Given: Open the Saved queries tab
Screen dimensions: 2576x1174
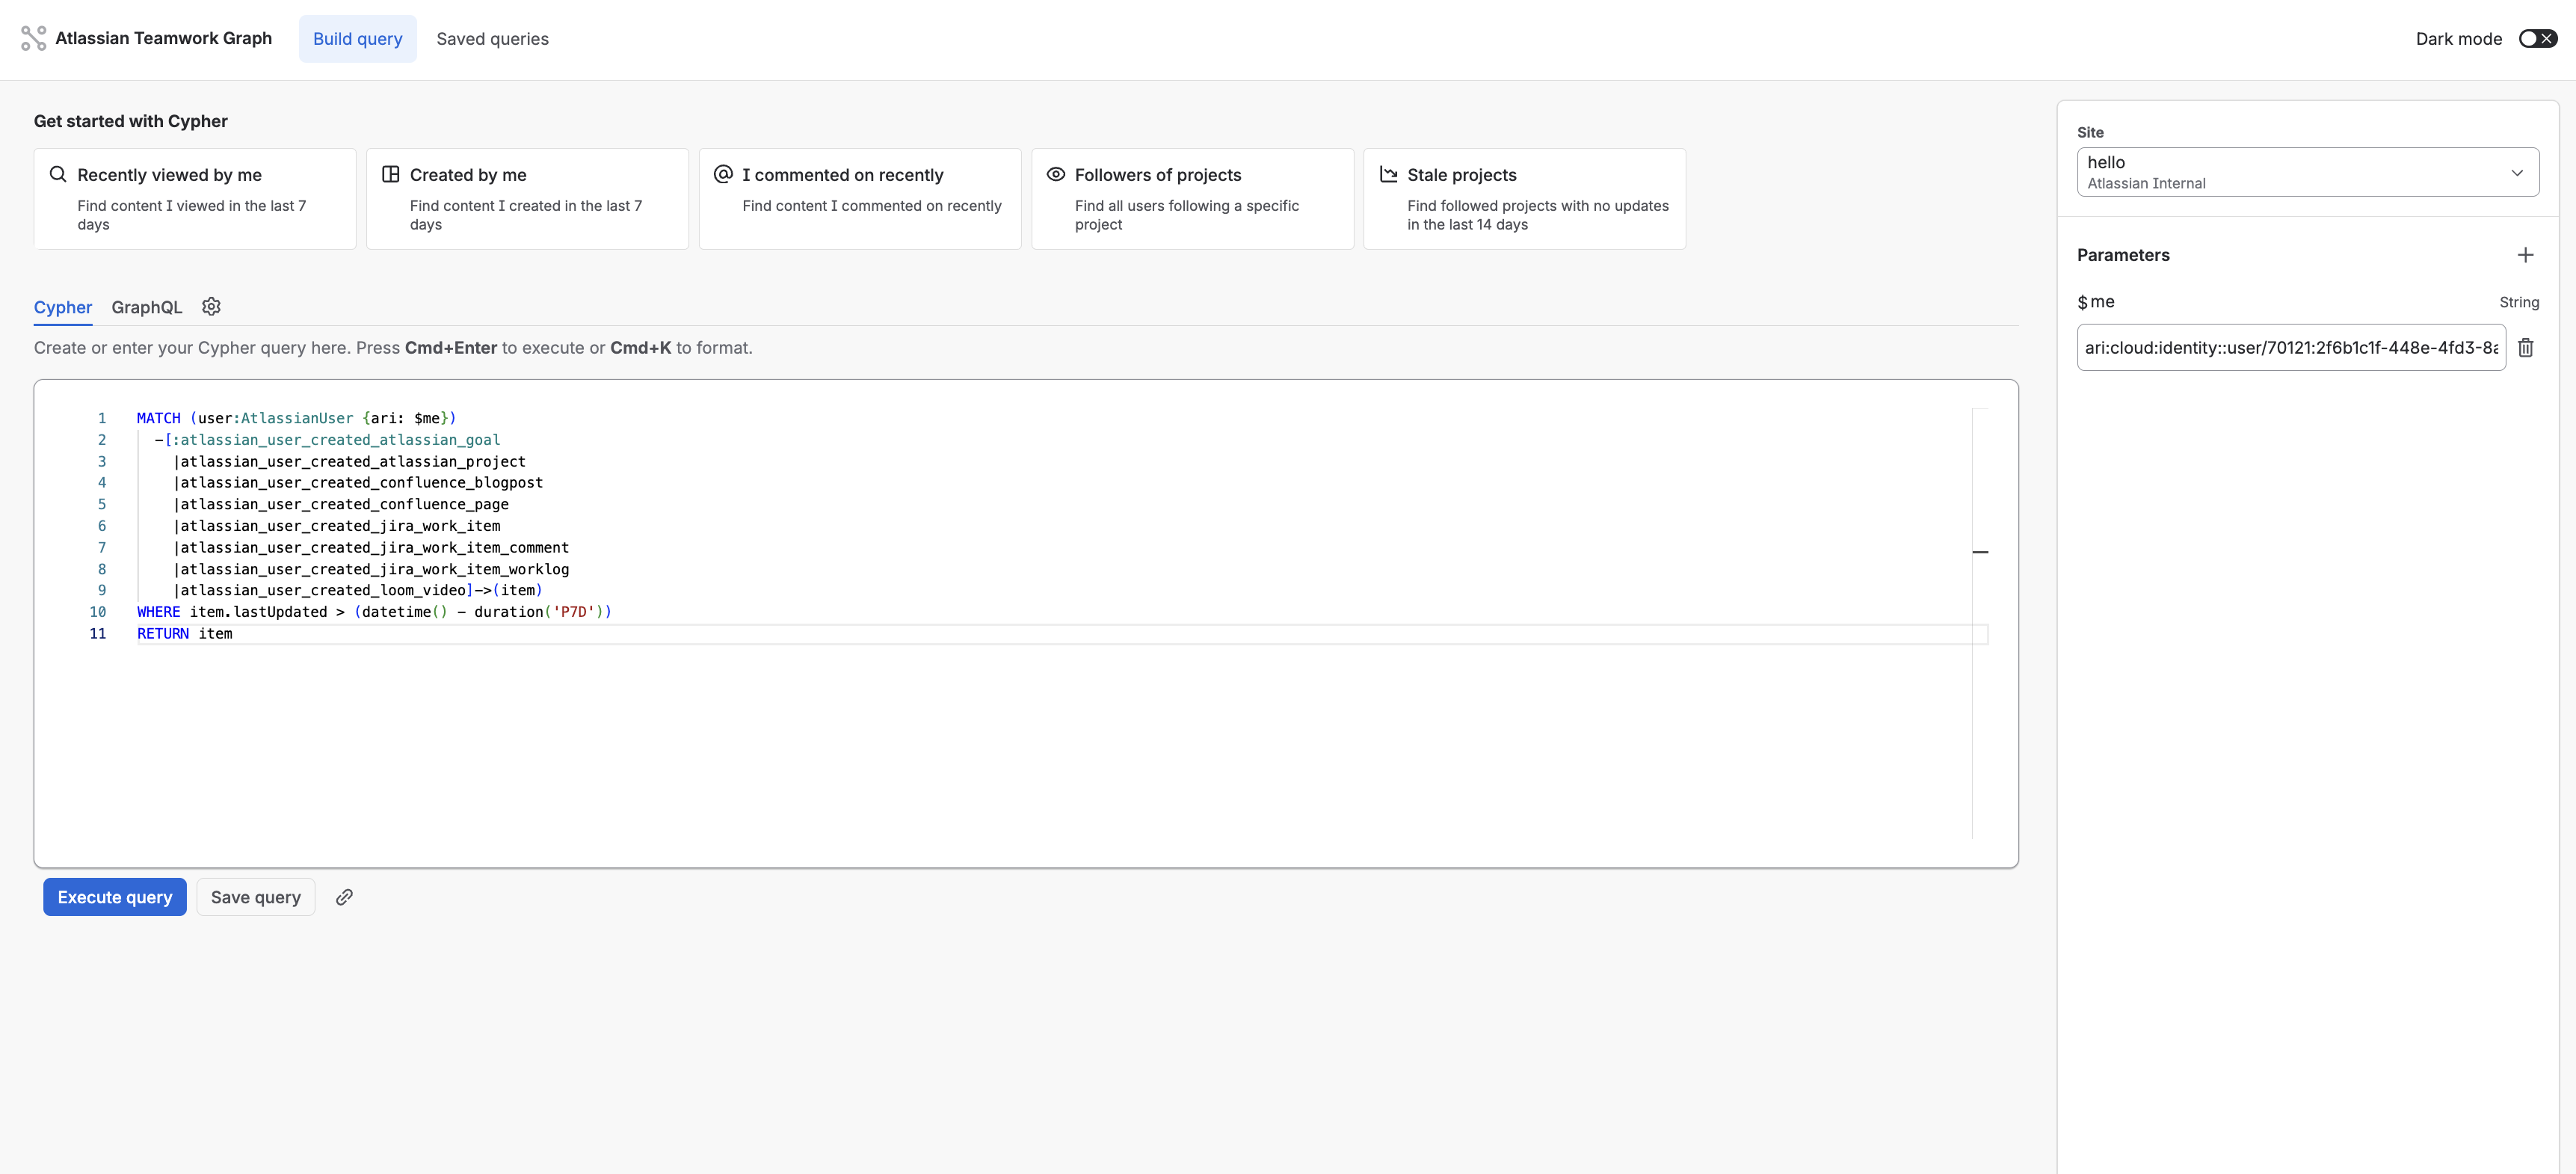Looking at the screenshot, I should point(492,39).
